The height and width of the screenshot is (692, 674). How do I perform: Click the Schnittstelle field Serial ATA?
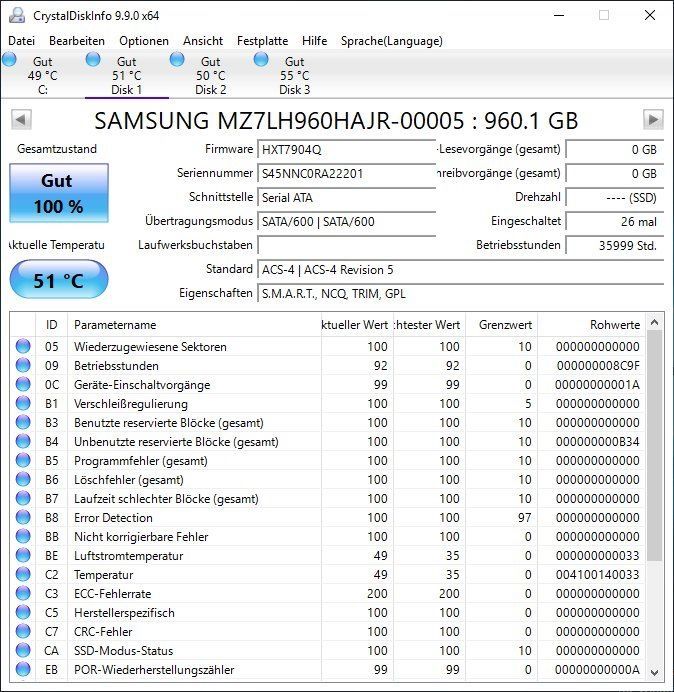pyautogui.click(x=346, y=197)
